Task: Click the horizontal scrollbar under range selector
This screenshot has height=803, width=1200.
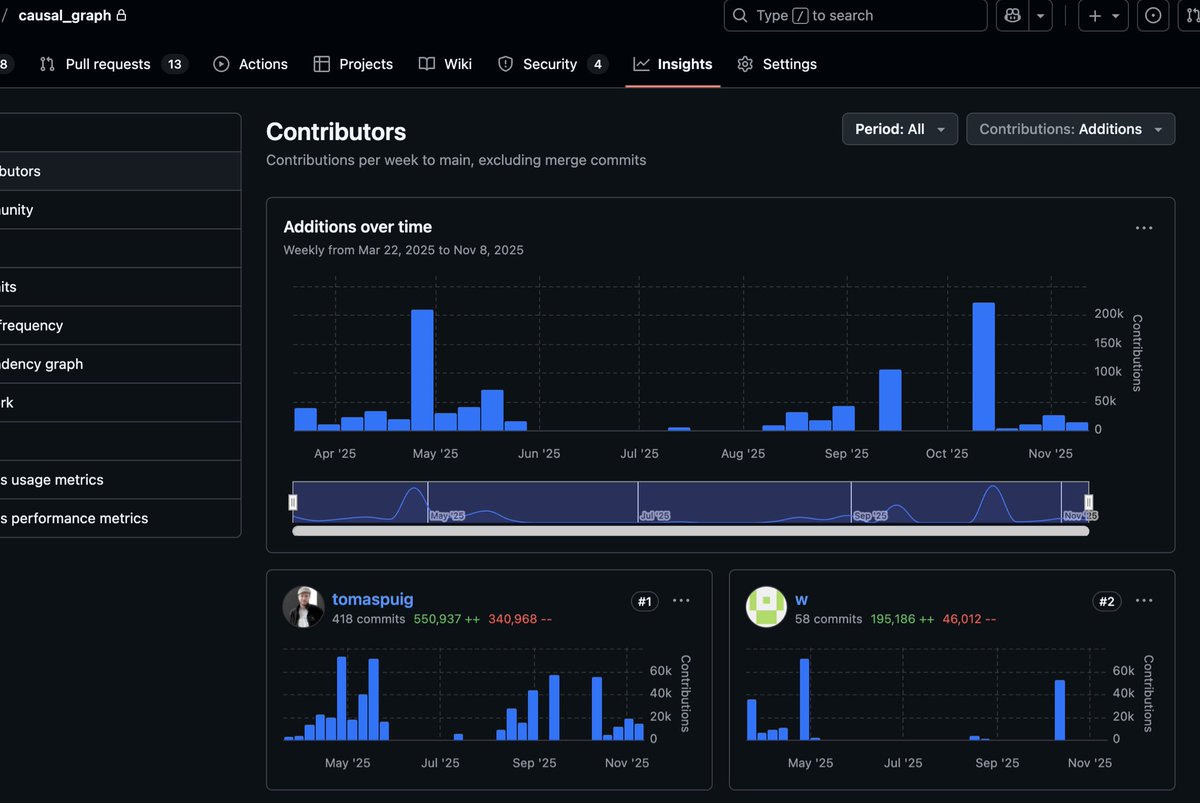Action: (690, 531)
